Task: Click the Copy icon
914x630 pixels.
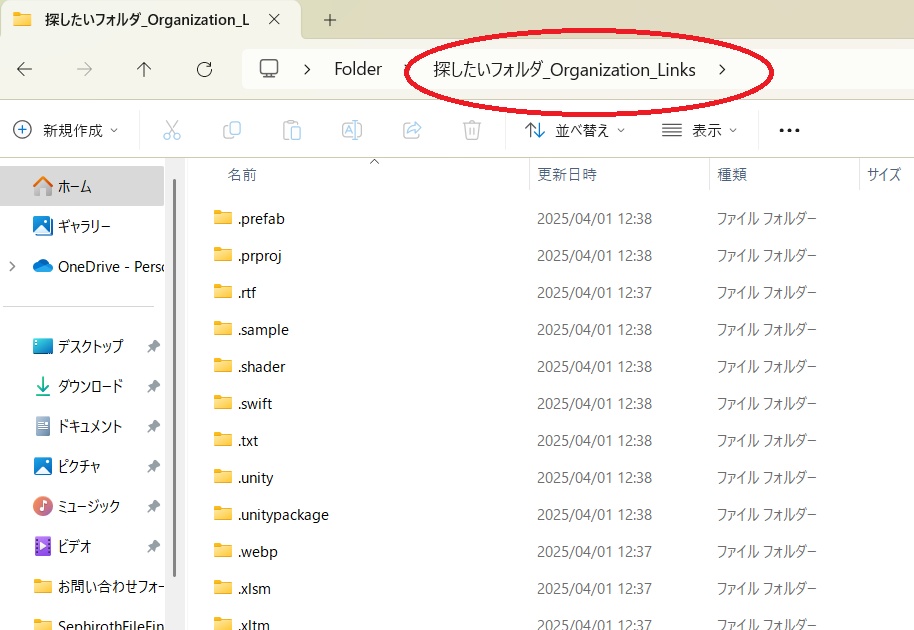Action: [x=231, y=130]
